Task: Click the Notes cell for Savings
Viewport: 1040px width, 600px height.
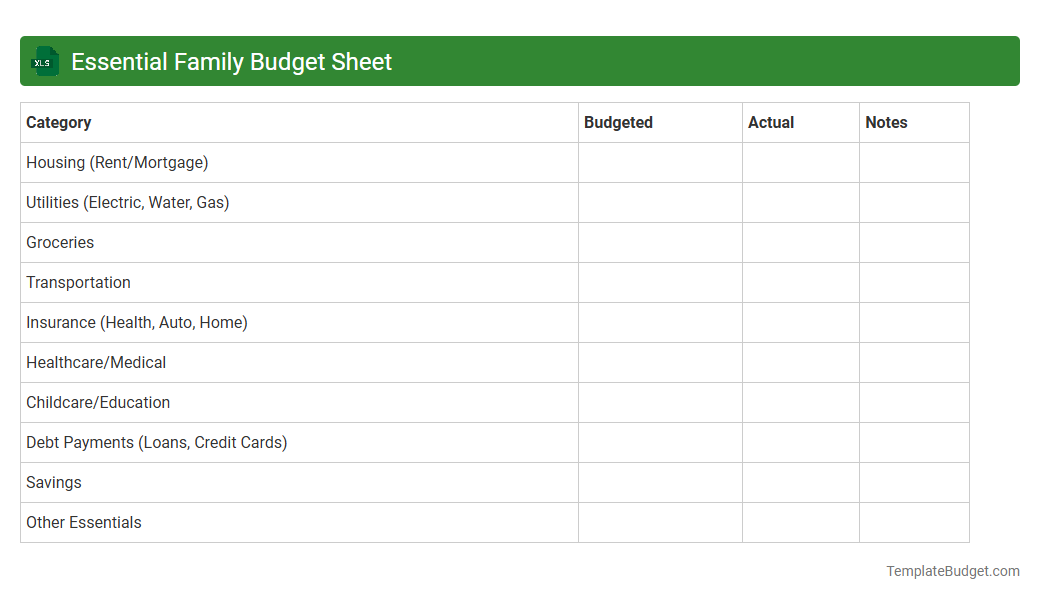Action: [914, 482]
